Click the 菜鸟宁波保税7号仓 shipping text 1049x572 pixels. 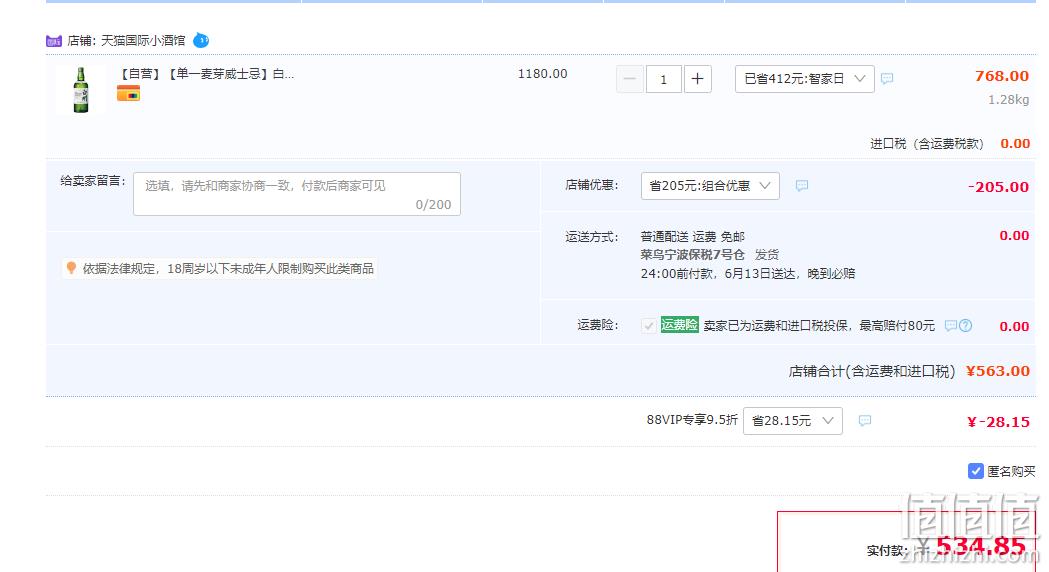point(692,255)
